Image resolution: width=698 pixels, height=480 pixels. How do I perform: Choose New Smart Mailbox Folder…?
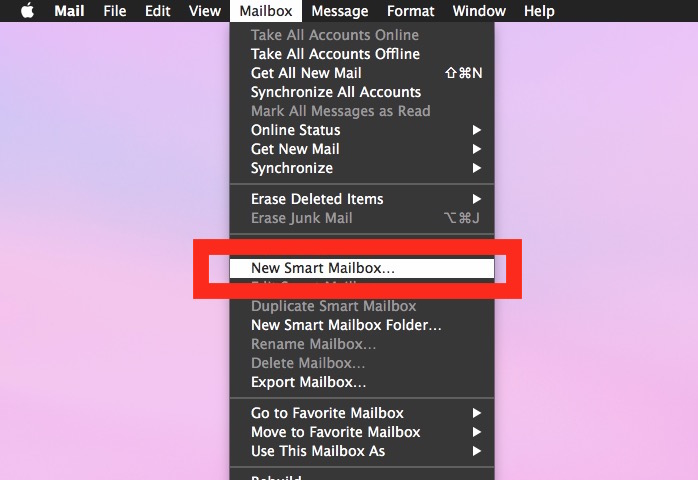362,325
